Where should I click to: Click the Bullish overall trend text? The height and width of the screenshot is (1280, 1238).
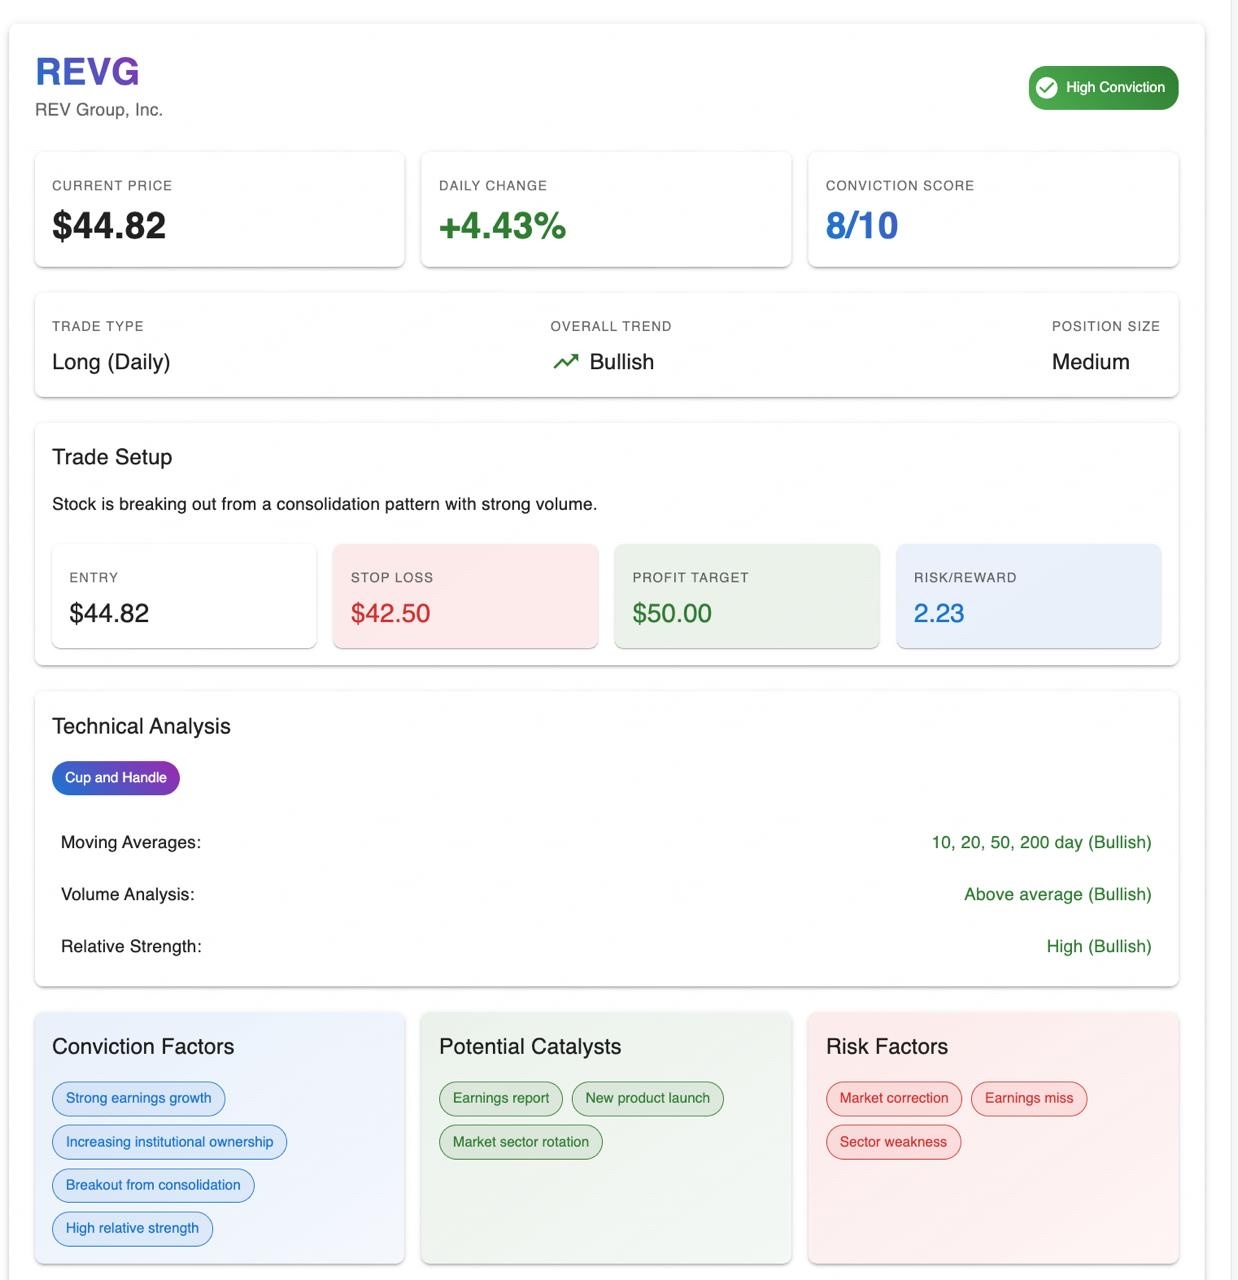point(622,362)
